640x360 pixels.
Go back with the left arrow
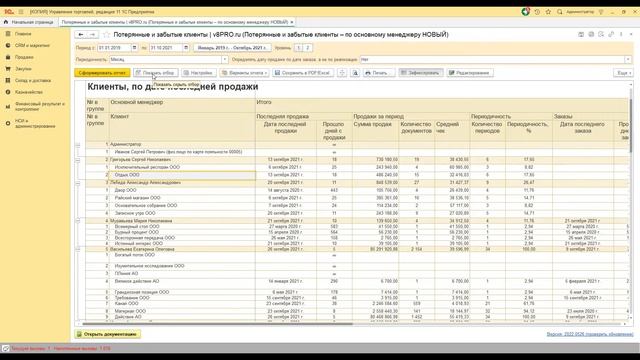[81, 35]
